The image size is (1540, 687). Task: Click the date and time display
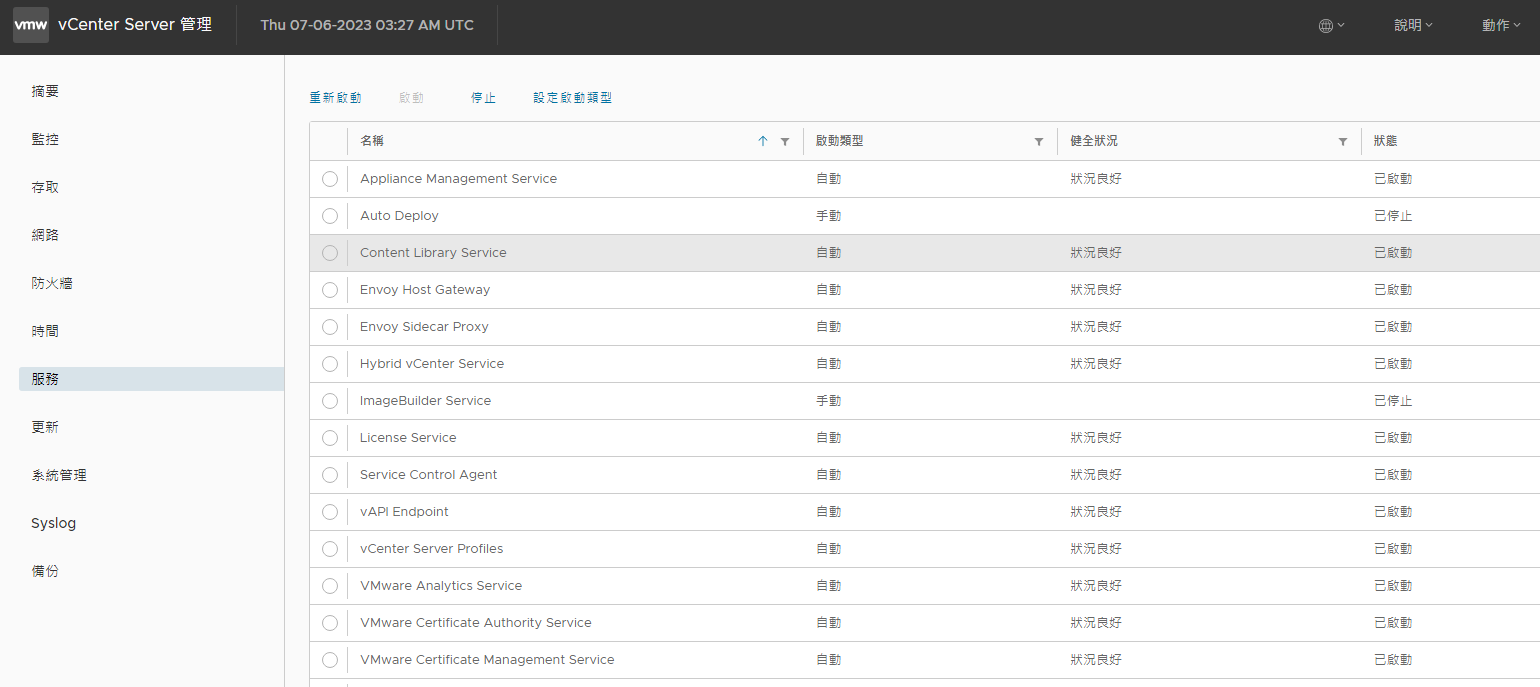click(x=367, y=25)
